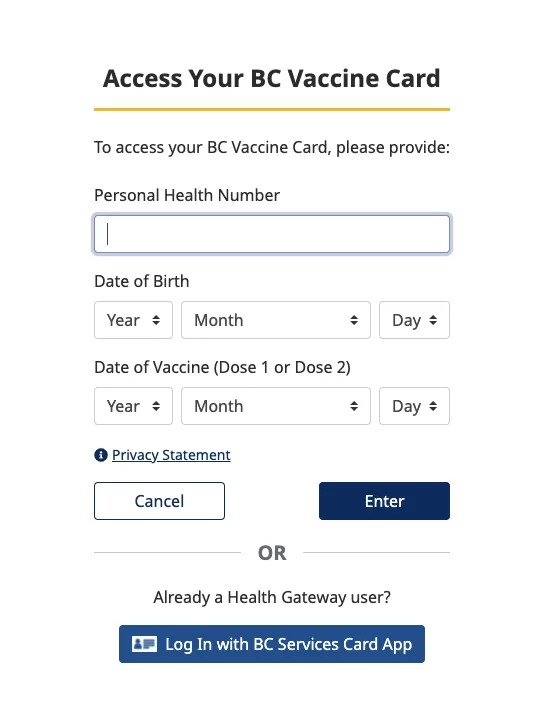Click the Date of Vaccine Year dropdown arrows
Viewport: 542px width, 724px height.
click(156, 406)
